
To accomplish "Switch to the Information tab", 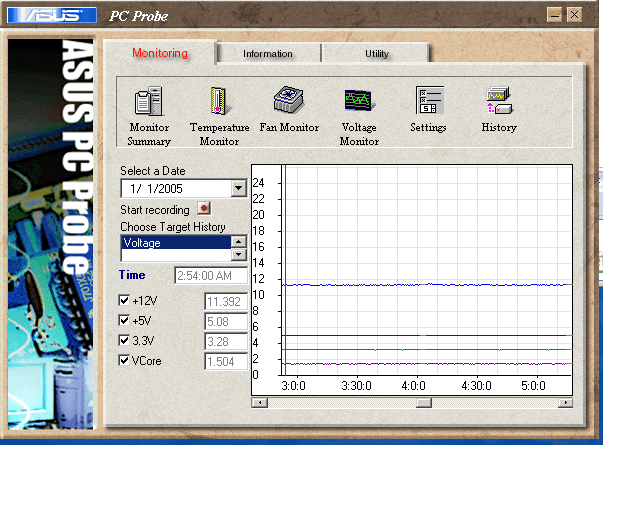I will 268,53.
